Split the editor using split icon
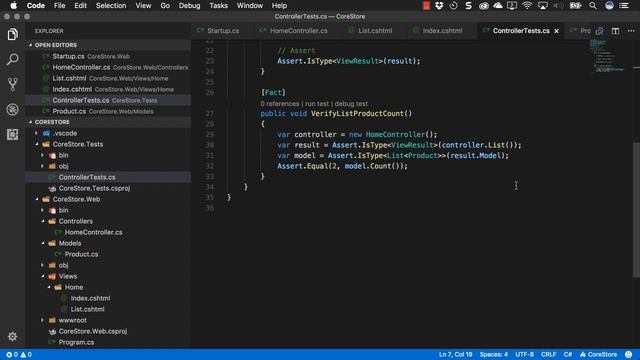The height and width of the screenshot is (360, 640). click(x=615, y=31)
